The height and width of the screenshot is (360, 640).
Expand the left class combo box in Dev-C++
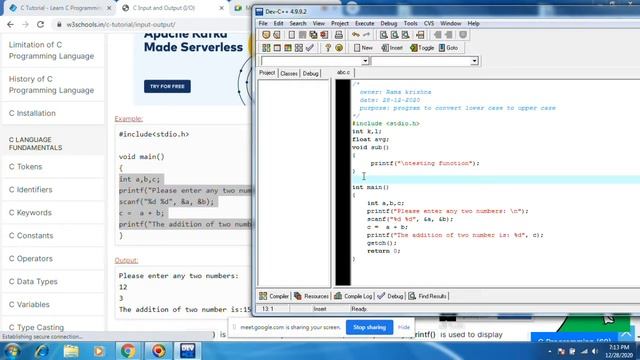pos(365,61)
